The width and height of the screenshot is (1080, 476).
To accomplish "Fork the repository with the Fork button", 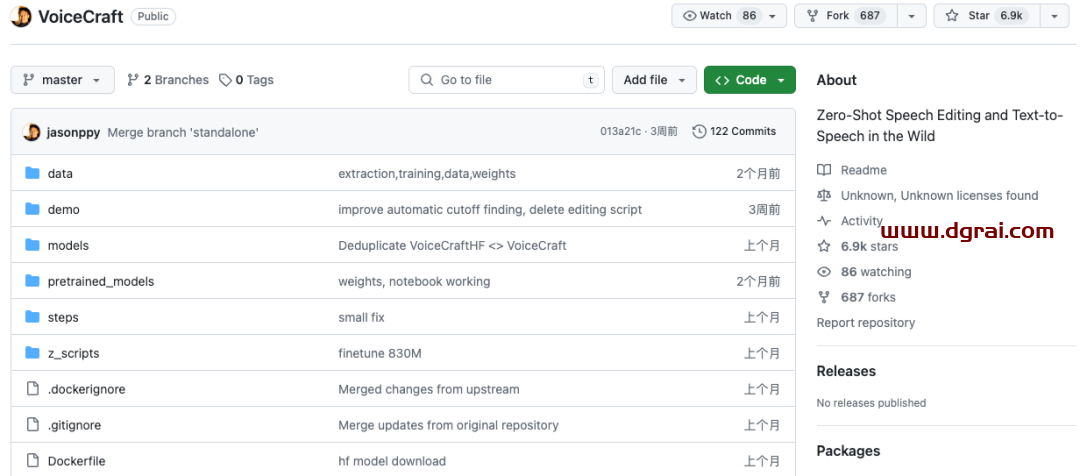I will 846,16.
